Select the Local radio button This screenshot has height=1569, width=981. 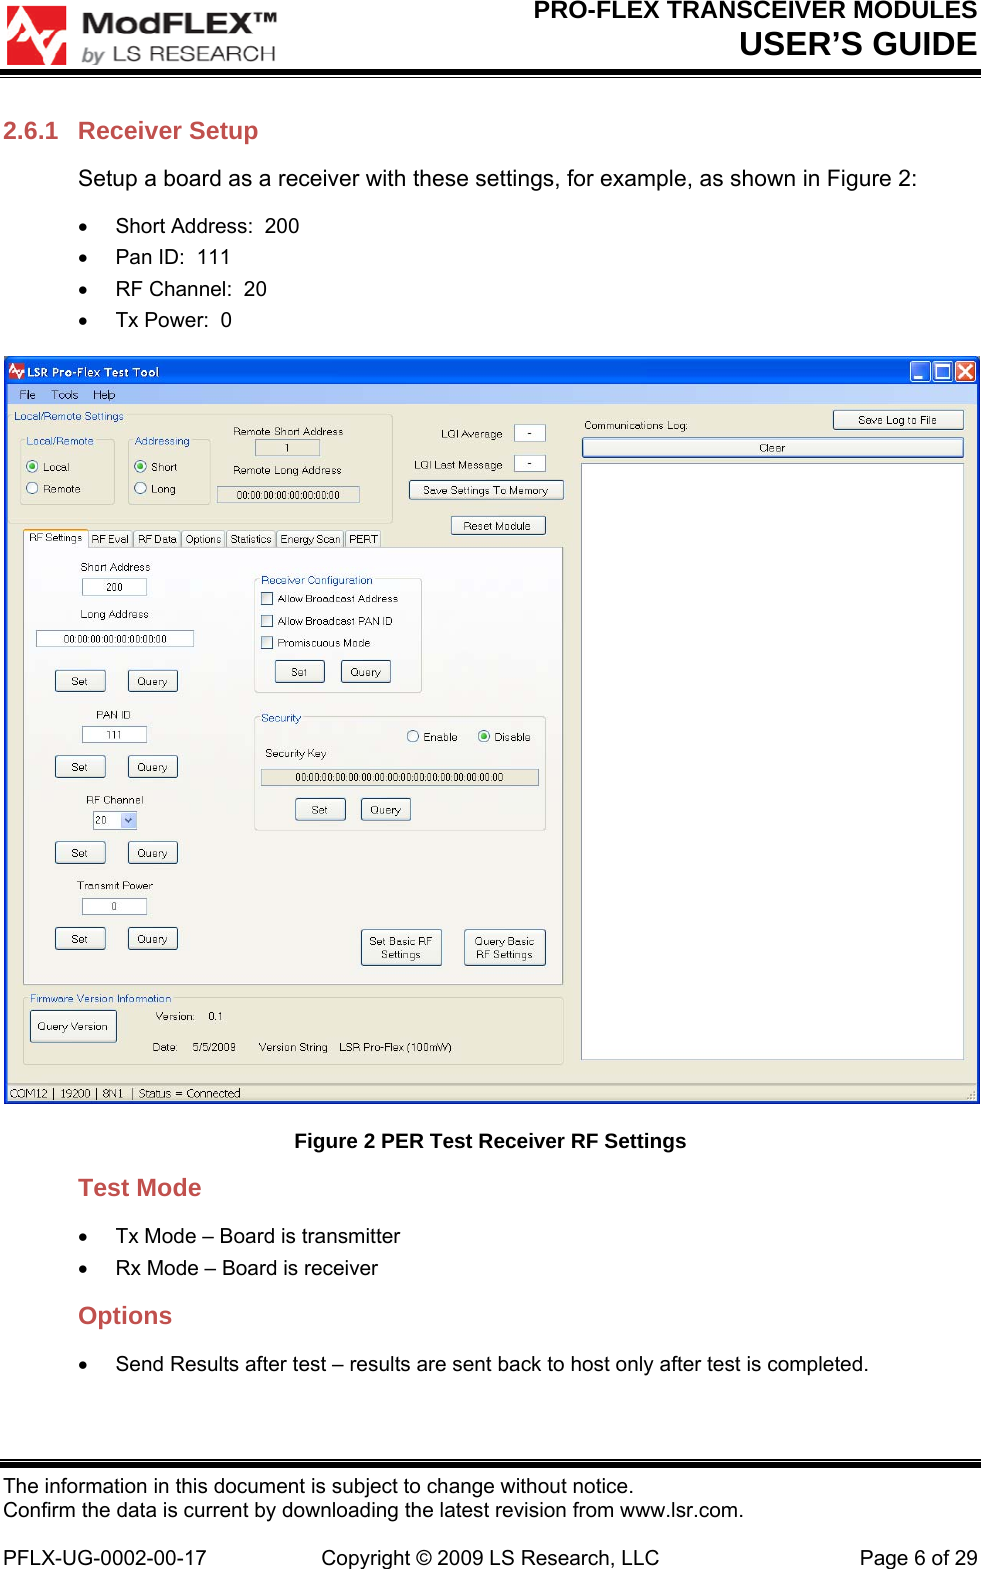(x=32, y=467)
